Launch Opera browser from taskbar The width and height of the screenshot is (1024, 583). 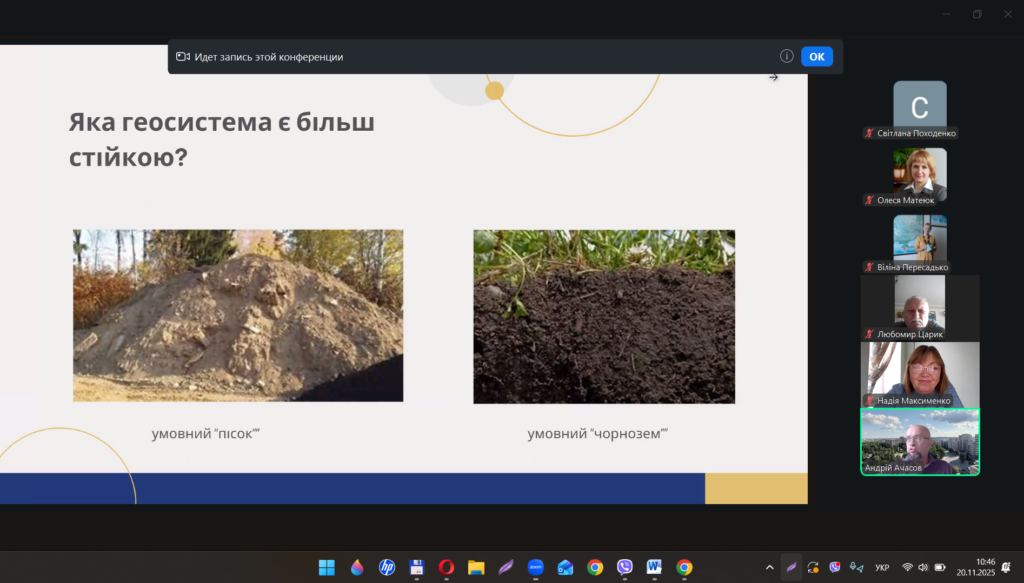point(446,567)
